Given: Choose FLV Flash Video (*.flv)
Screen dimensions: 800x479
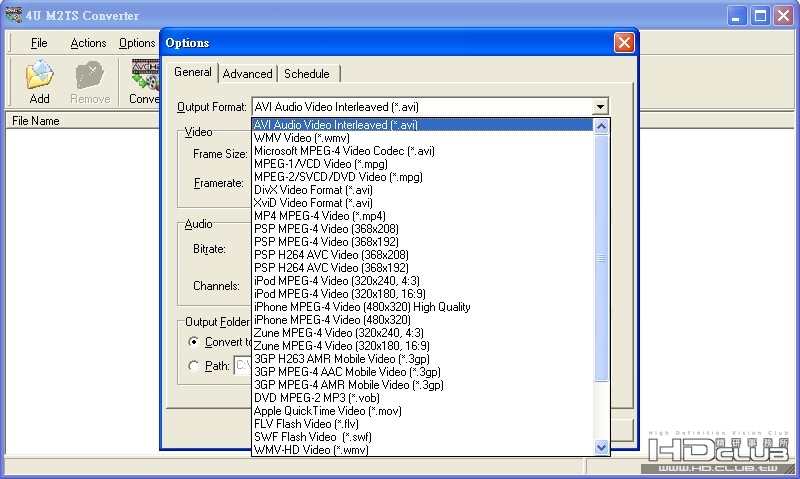Looking at the screenshot, I should pos(422,424).
